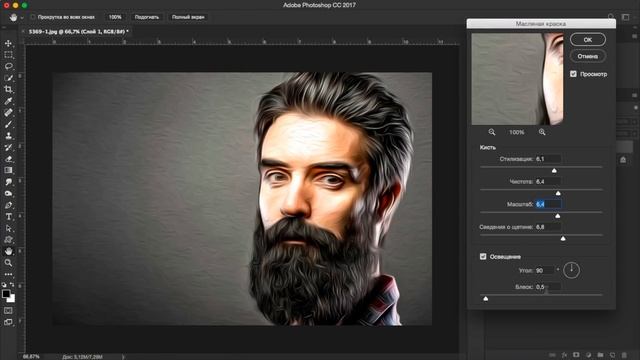Open the workspace switcher in options bar
Viewport: 640px width, 360px height.
625,17
